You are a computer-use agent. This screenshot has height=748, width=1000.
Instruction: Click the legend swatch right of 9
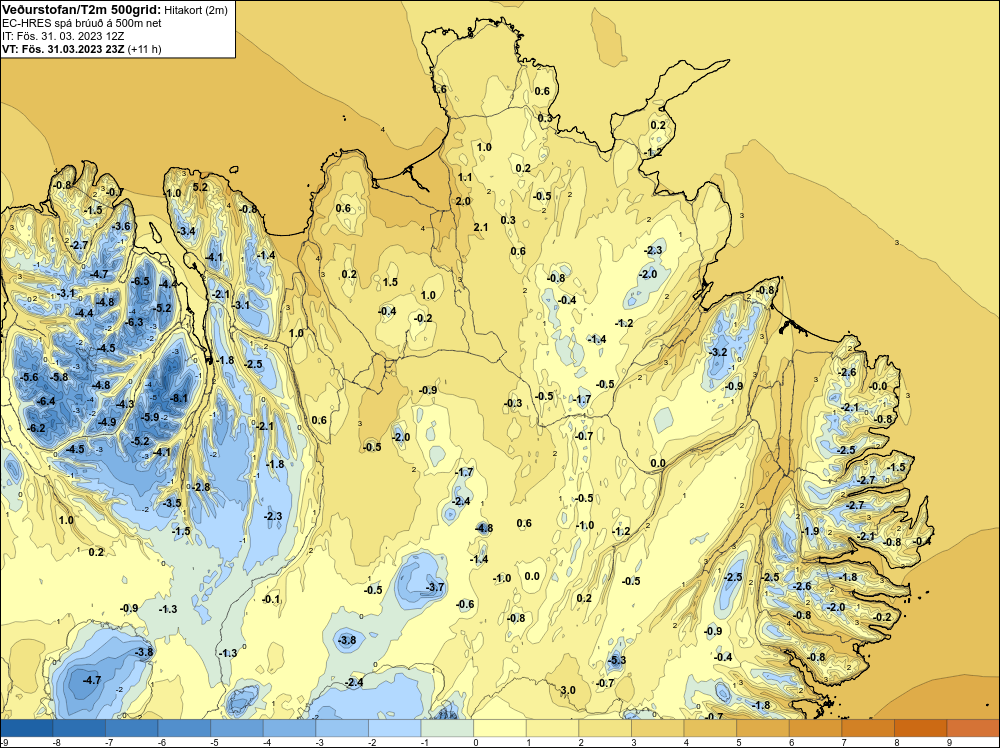click(973, 728)
